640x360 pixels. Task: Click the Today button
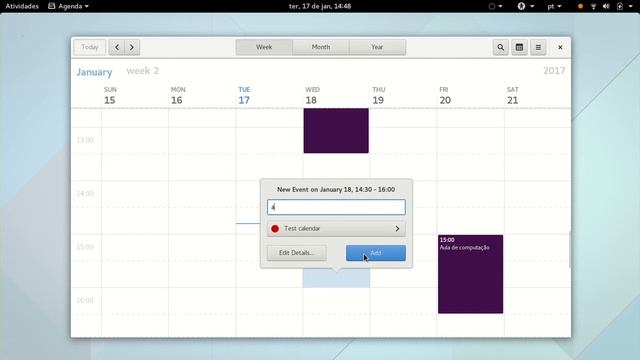tap(90, 47)
